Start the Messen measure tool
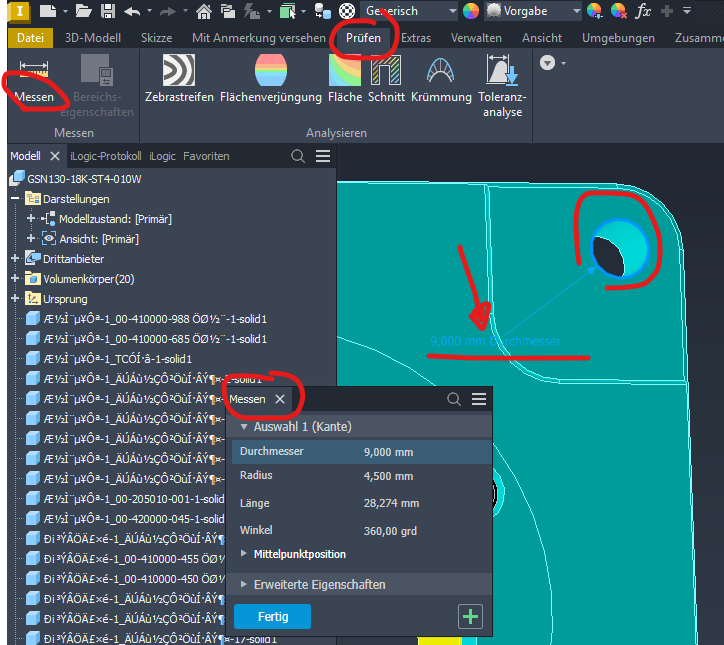 point(34,79)
